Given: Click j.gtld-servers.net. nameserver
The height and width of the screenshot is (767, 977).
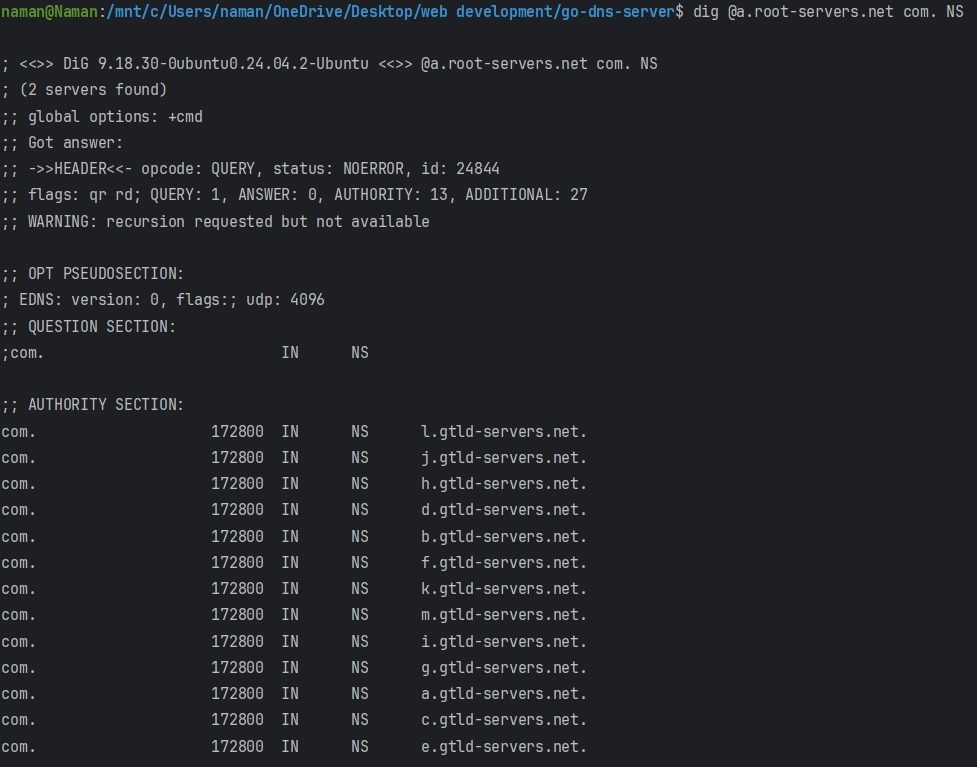Looking at the screenshot, I should pos(504,458).
